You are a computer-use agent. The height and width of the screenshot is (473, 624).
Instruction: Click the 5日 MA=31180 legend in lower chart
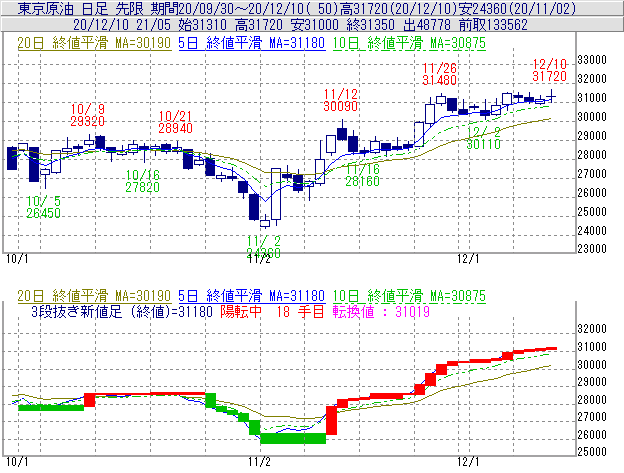pos(252,296)
